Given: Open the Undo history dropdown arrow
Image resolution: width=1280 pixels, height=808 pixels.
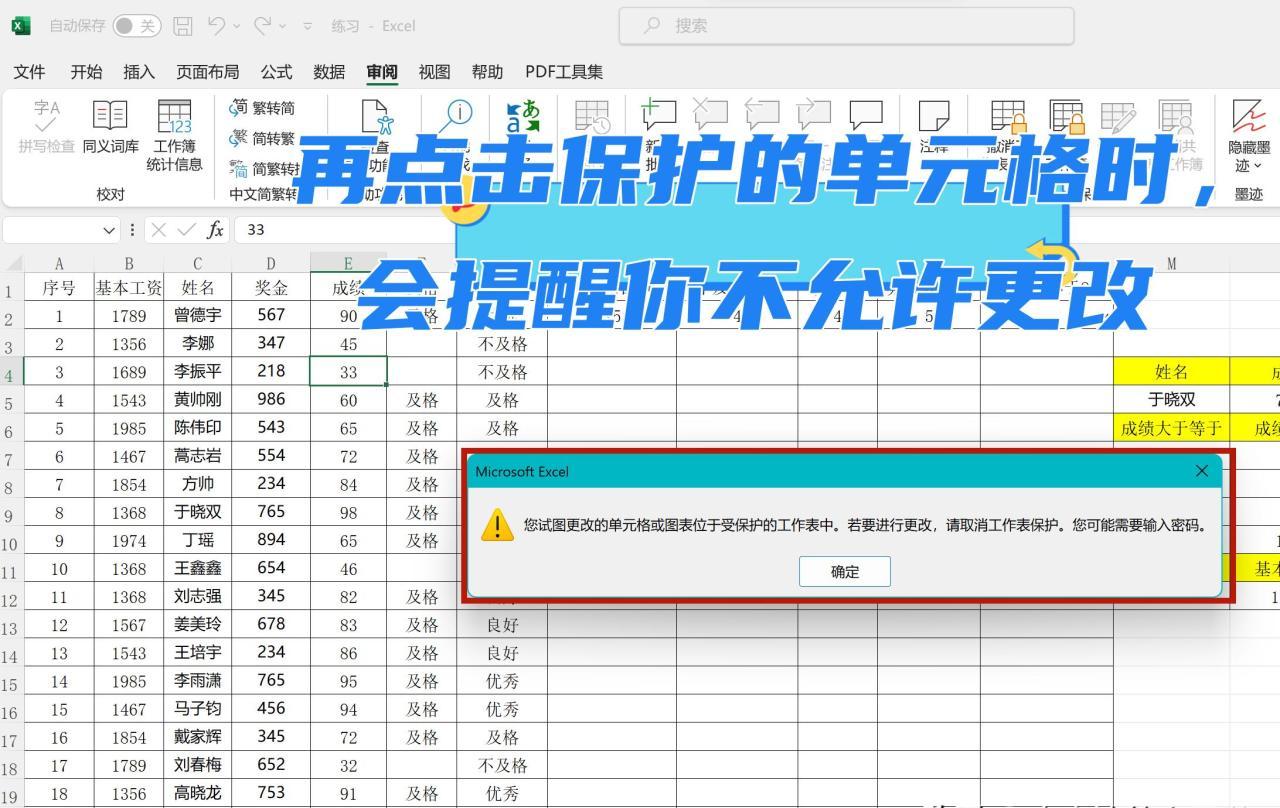Looking at the screenshot, I should point(236,26).
